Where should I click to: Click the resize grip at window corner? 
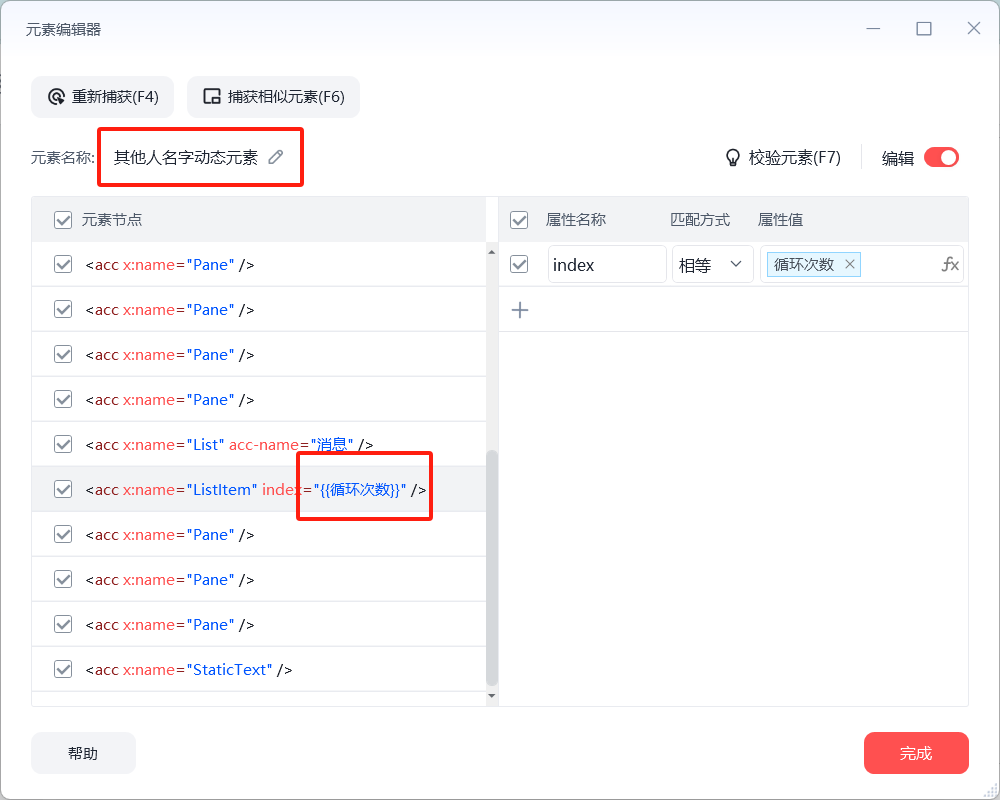coord(991,791)
